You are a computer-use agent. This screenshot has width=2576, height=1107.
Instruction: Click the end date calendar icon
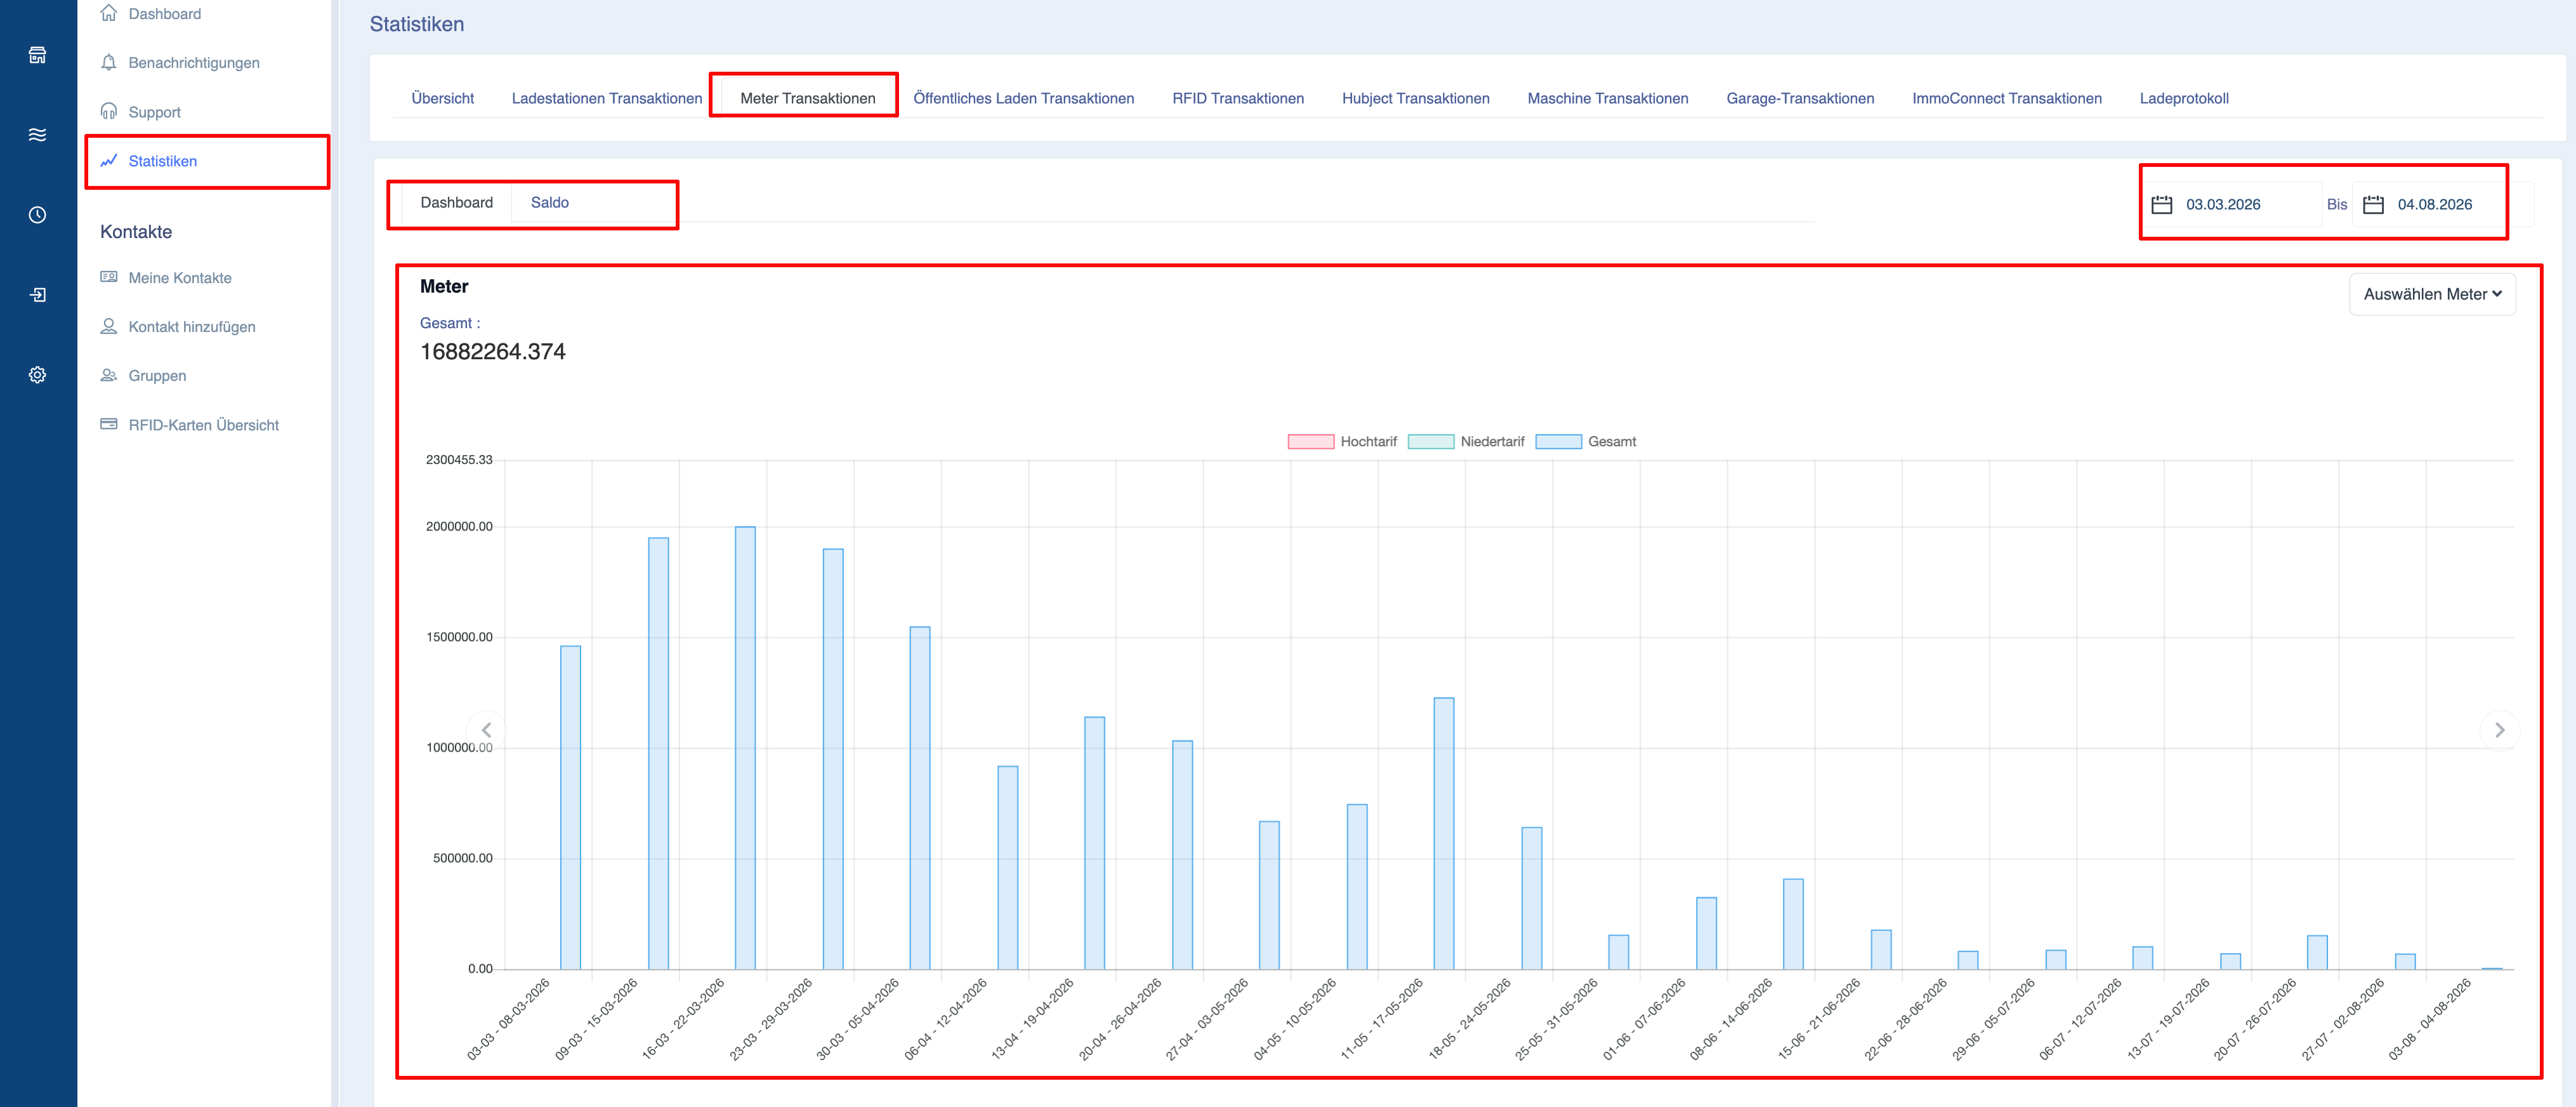point(2372,204)
